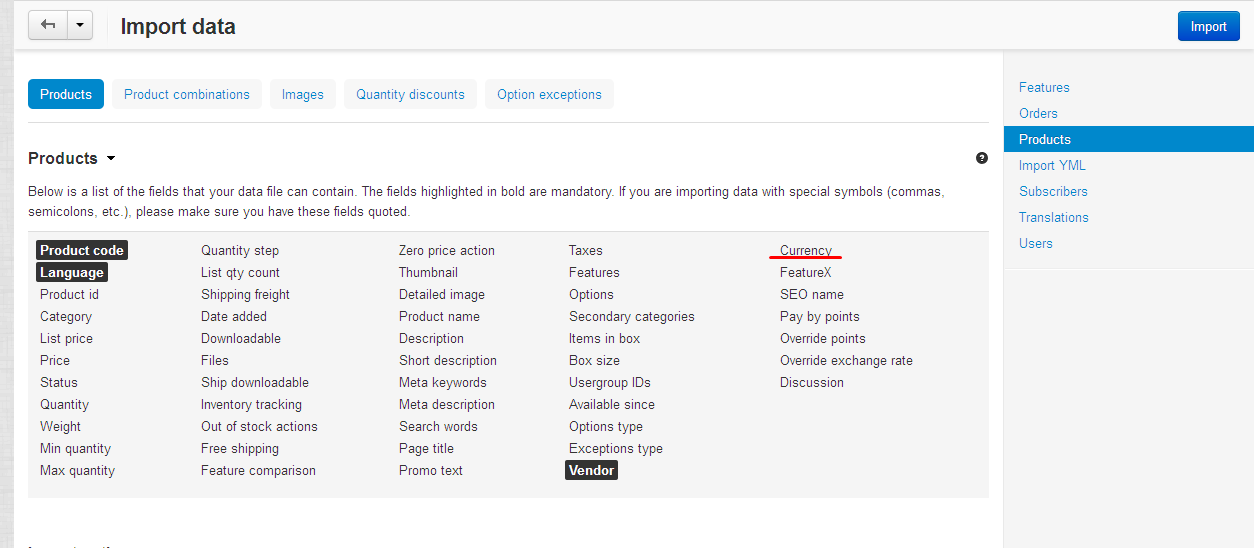This screenshot has width=1254, height=548.
Task: Click the back arrow button
Action: [48, 25]
